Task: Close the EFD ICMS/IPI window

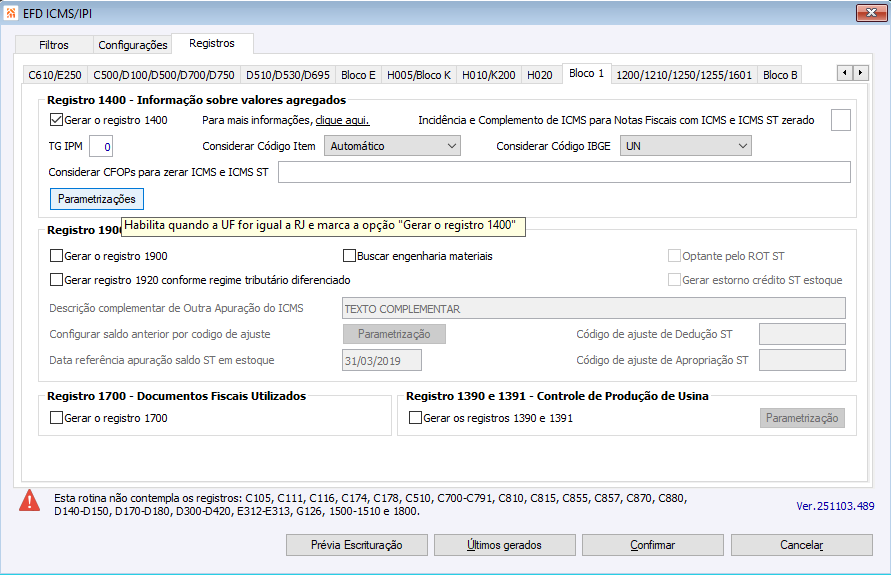Action: coord(871,12)
